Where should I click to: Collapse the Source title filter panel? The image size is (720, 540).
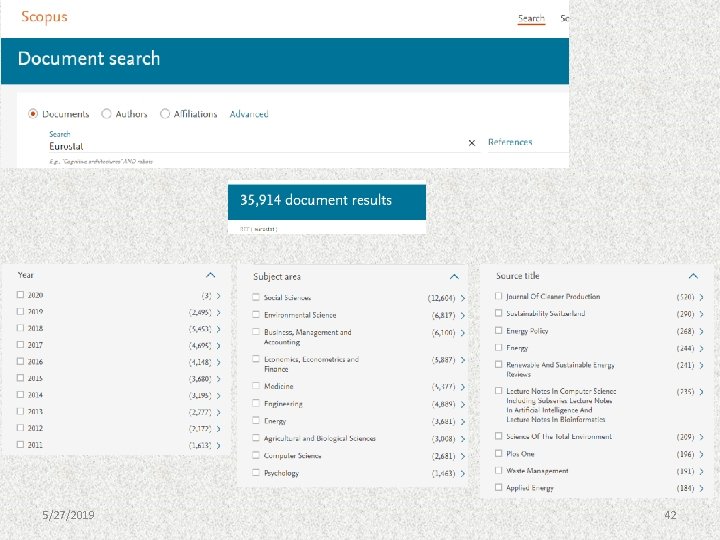[x=693, y=276]
